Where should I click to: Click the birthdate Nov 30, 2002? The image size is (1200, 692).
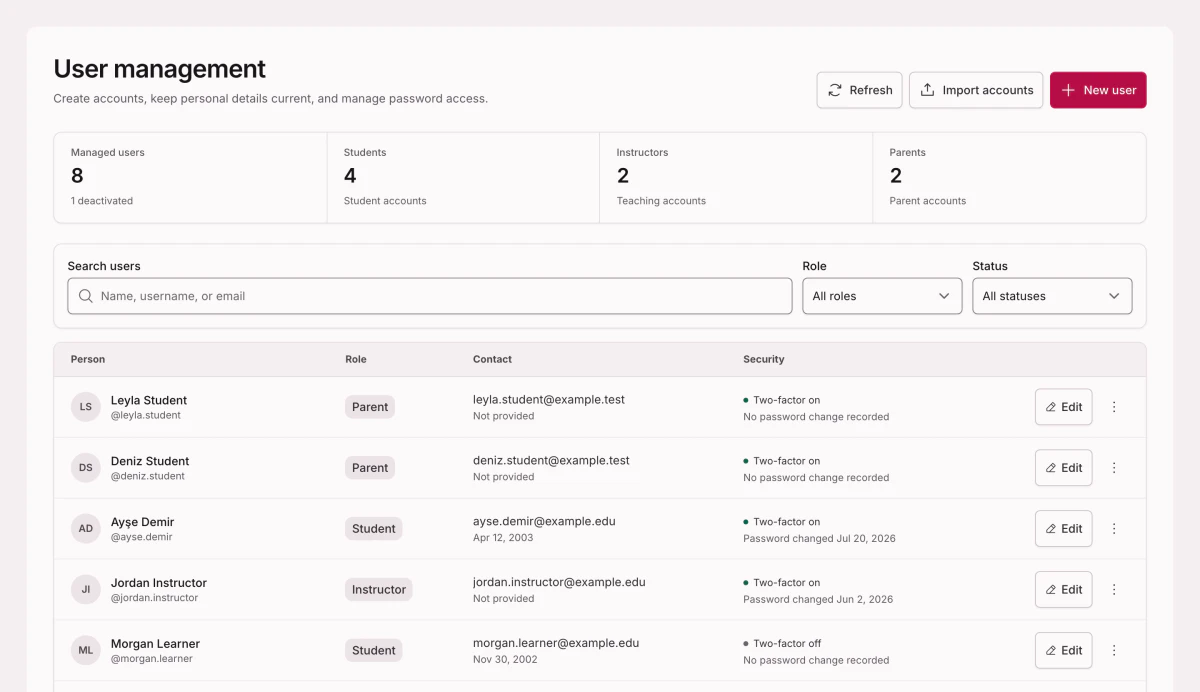[x=505, y=660]
